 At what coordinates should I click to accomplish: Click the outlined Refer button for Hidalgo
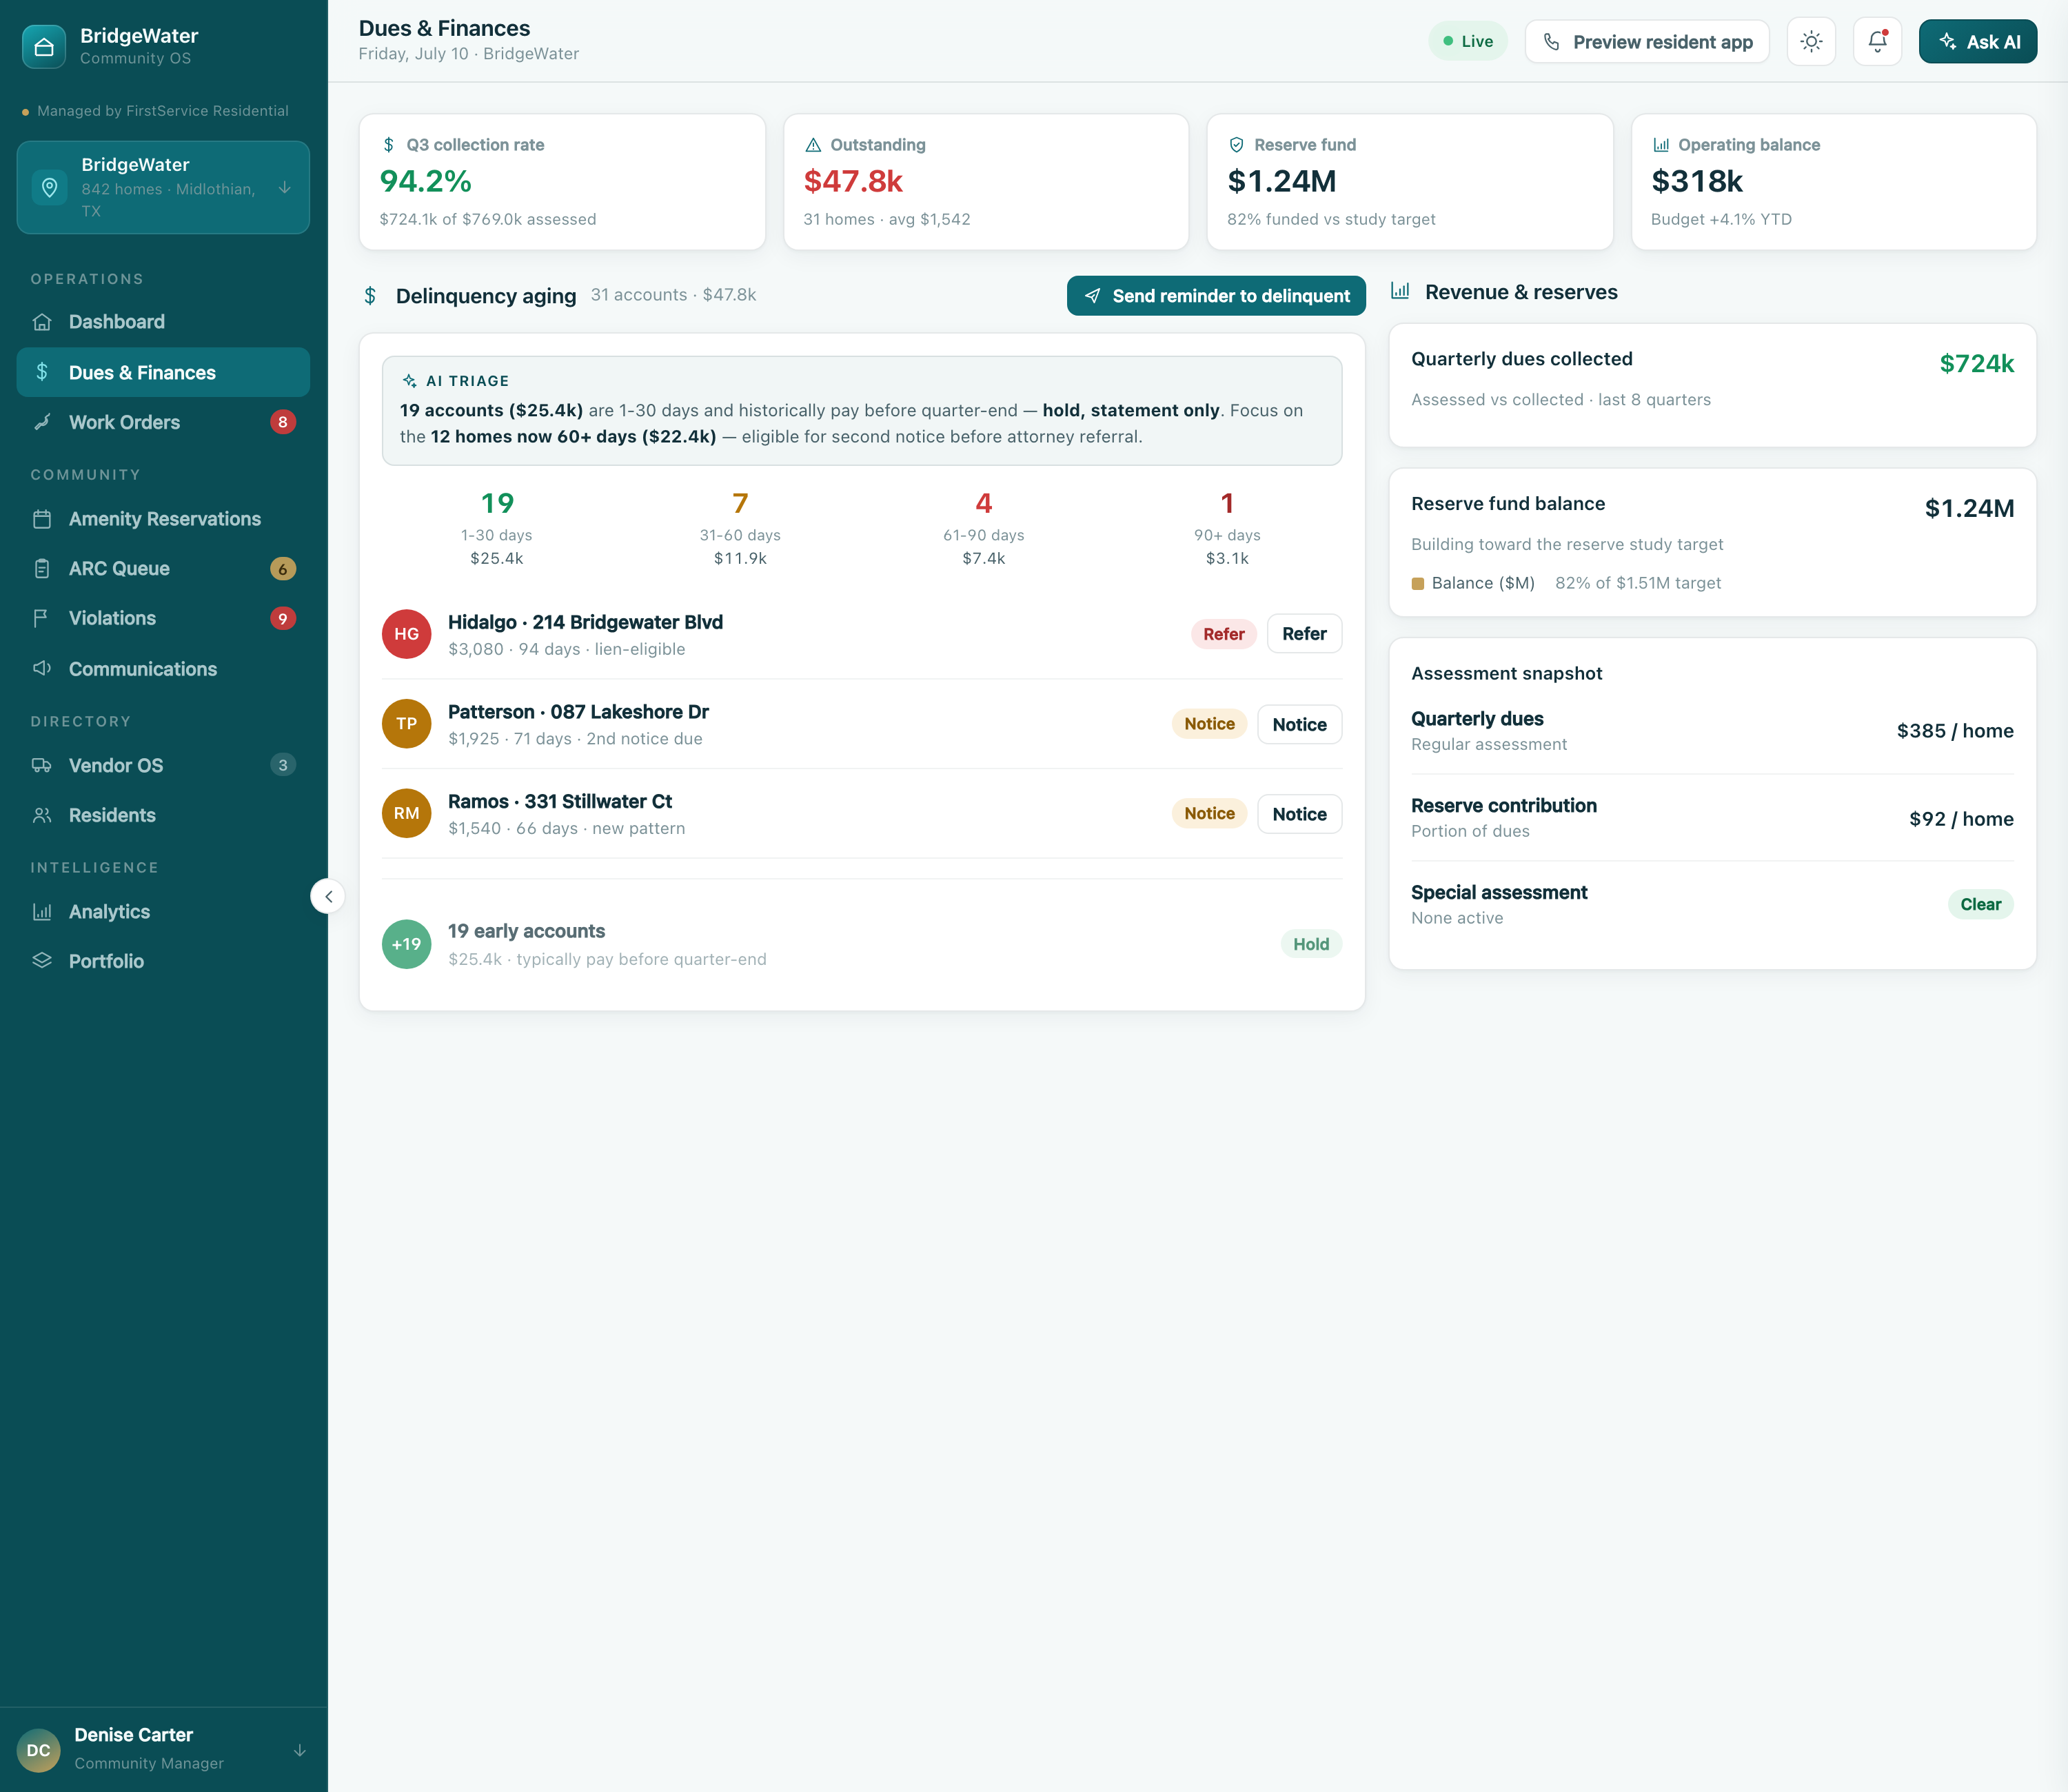point(1304,634)
